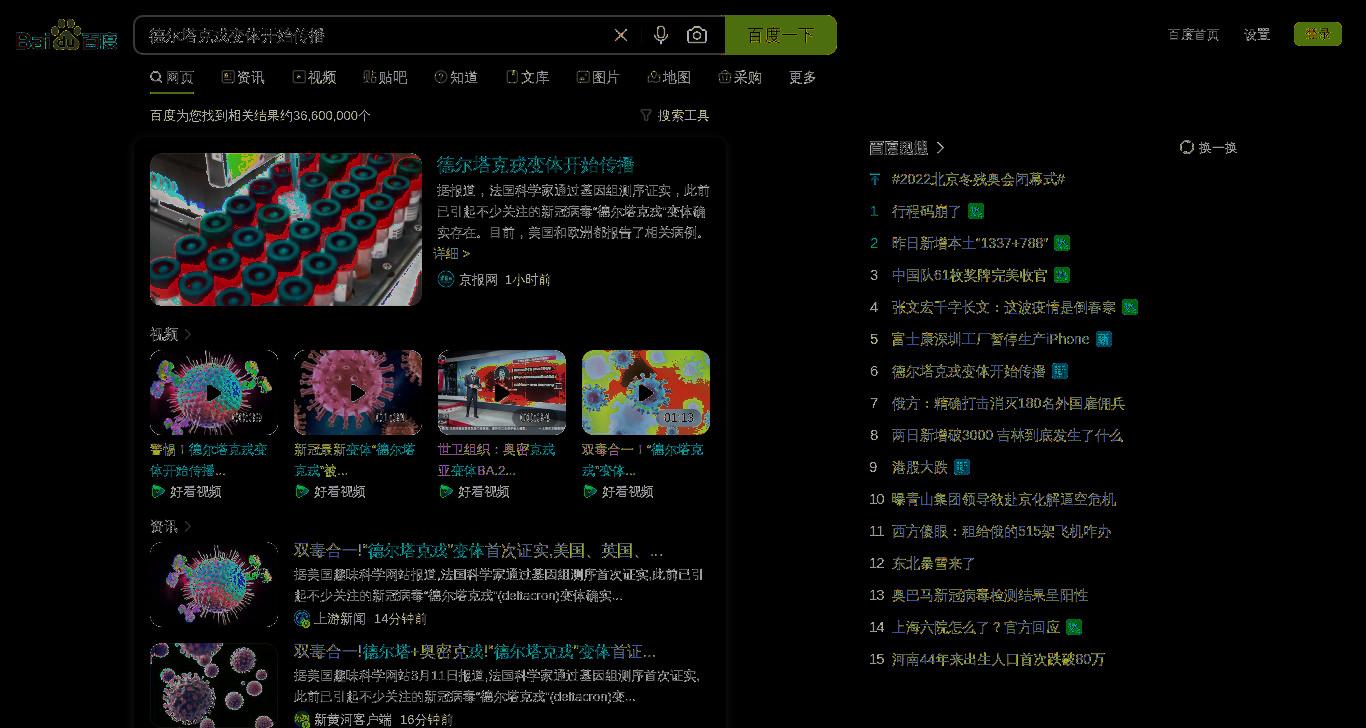
Task: Switch to the 视频 tab
Action: (x=314, y=77)
